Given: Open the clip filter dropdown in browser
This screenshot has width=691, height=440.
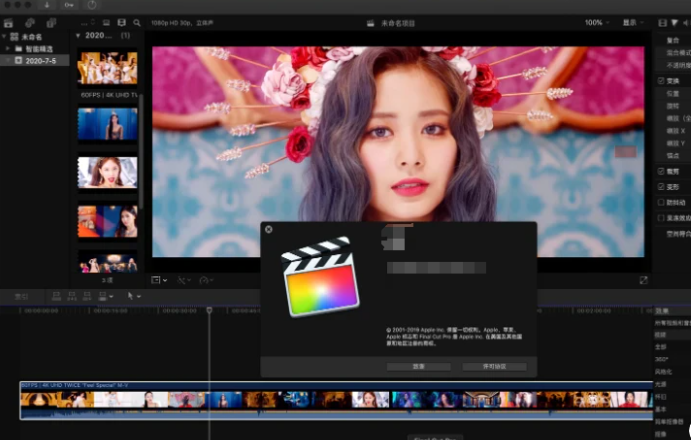Looking at the screenshot, I should click(x=88, y=22).
